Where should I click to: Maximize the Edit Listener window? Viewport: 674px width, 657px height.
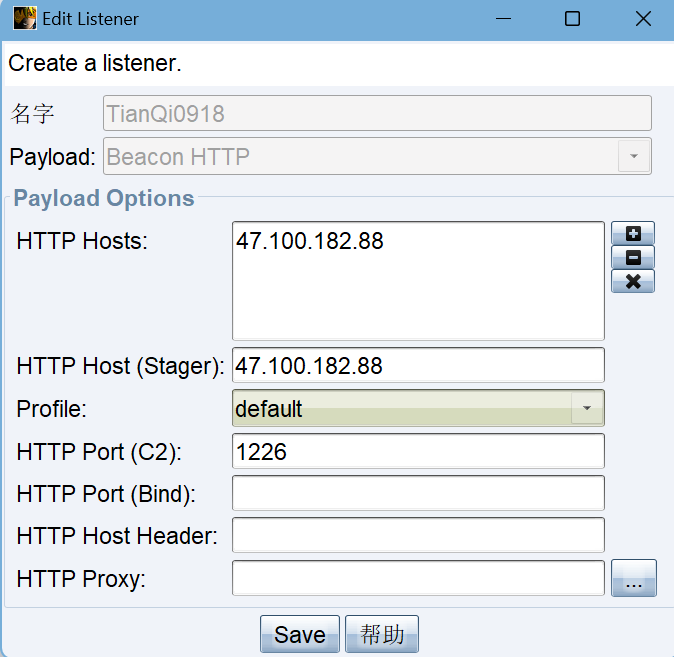coord(572,19)
